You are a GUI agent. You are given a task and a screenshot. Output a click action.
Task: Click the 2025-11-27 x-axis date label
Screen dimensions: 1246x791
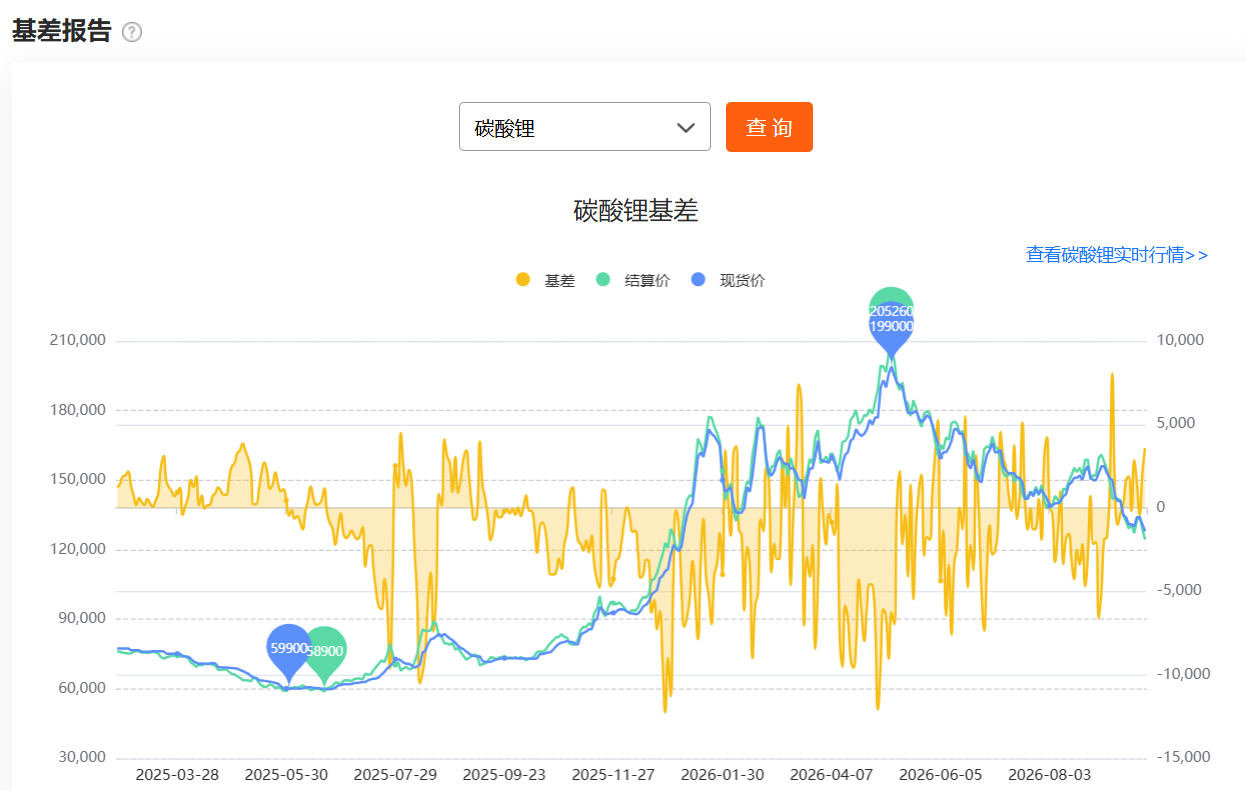coord(613,774)
